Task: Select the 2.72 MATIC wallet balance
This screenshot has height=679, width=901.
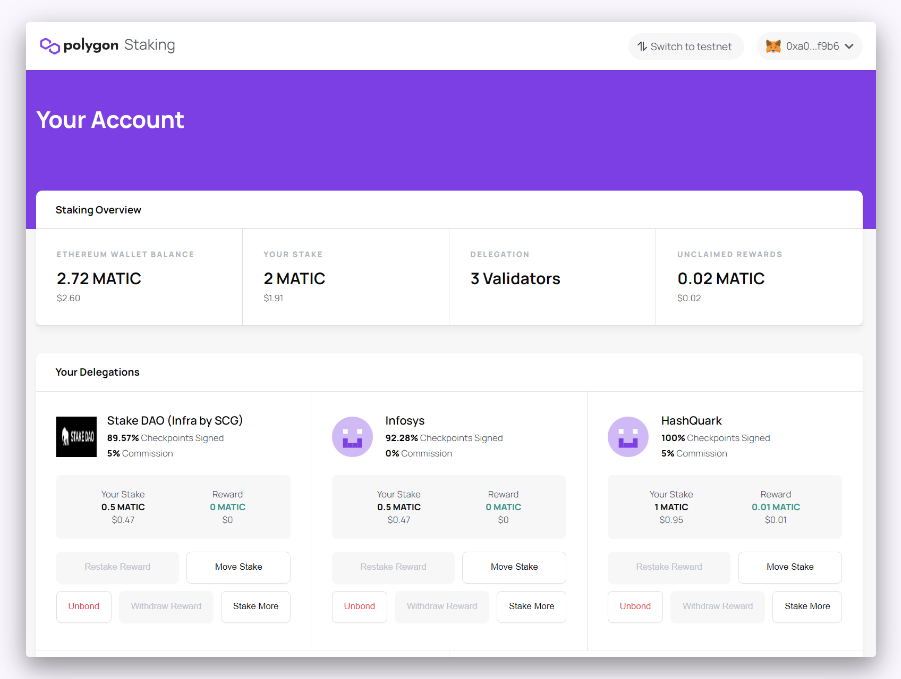Action: click(99, 279)
